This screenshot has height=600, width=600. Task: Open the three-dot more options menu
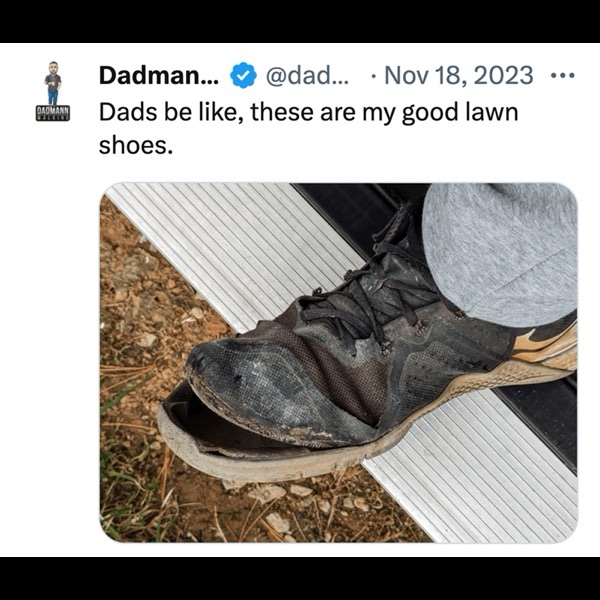pyautogui.click(x=562, y=76)
